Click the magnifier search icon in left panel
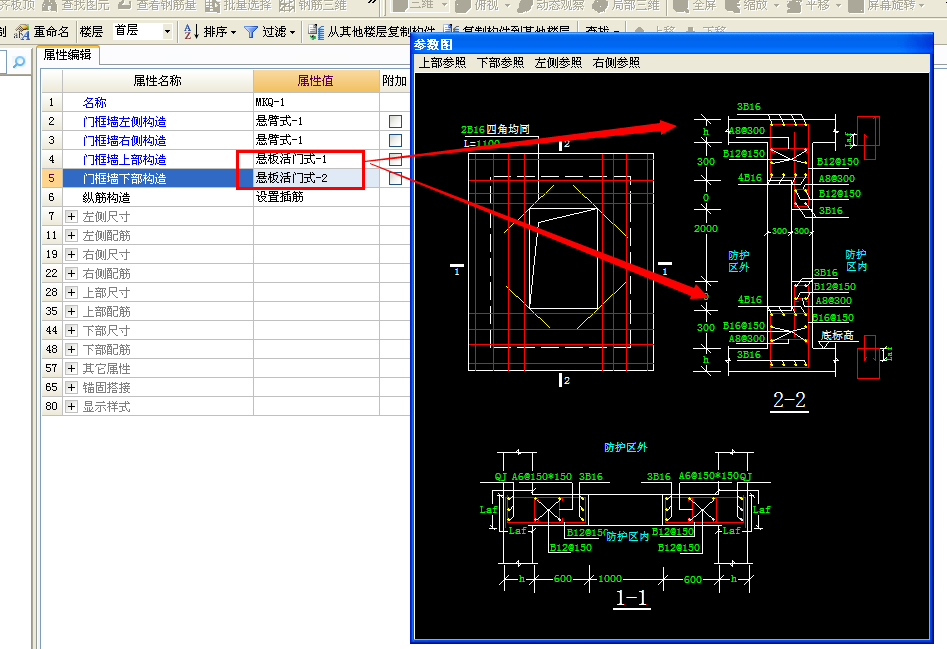947x649 pixels. (x=19, y=62)
